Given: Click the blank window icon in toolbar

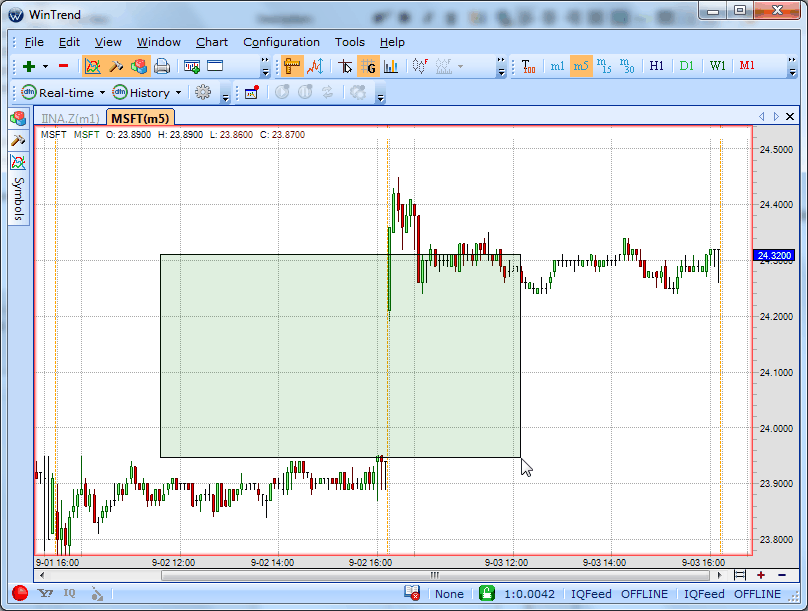Looking at the screenshot, I should [x=215, y=66].
